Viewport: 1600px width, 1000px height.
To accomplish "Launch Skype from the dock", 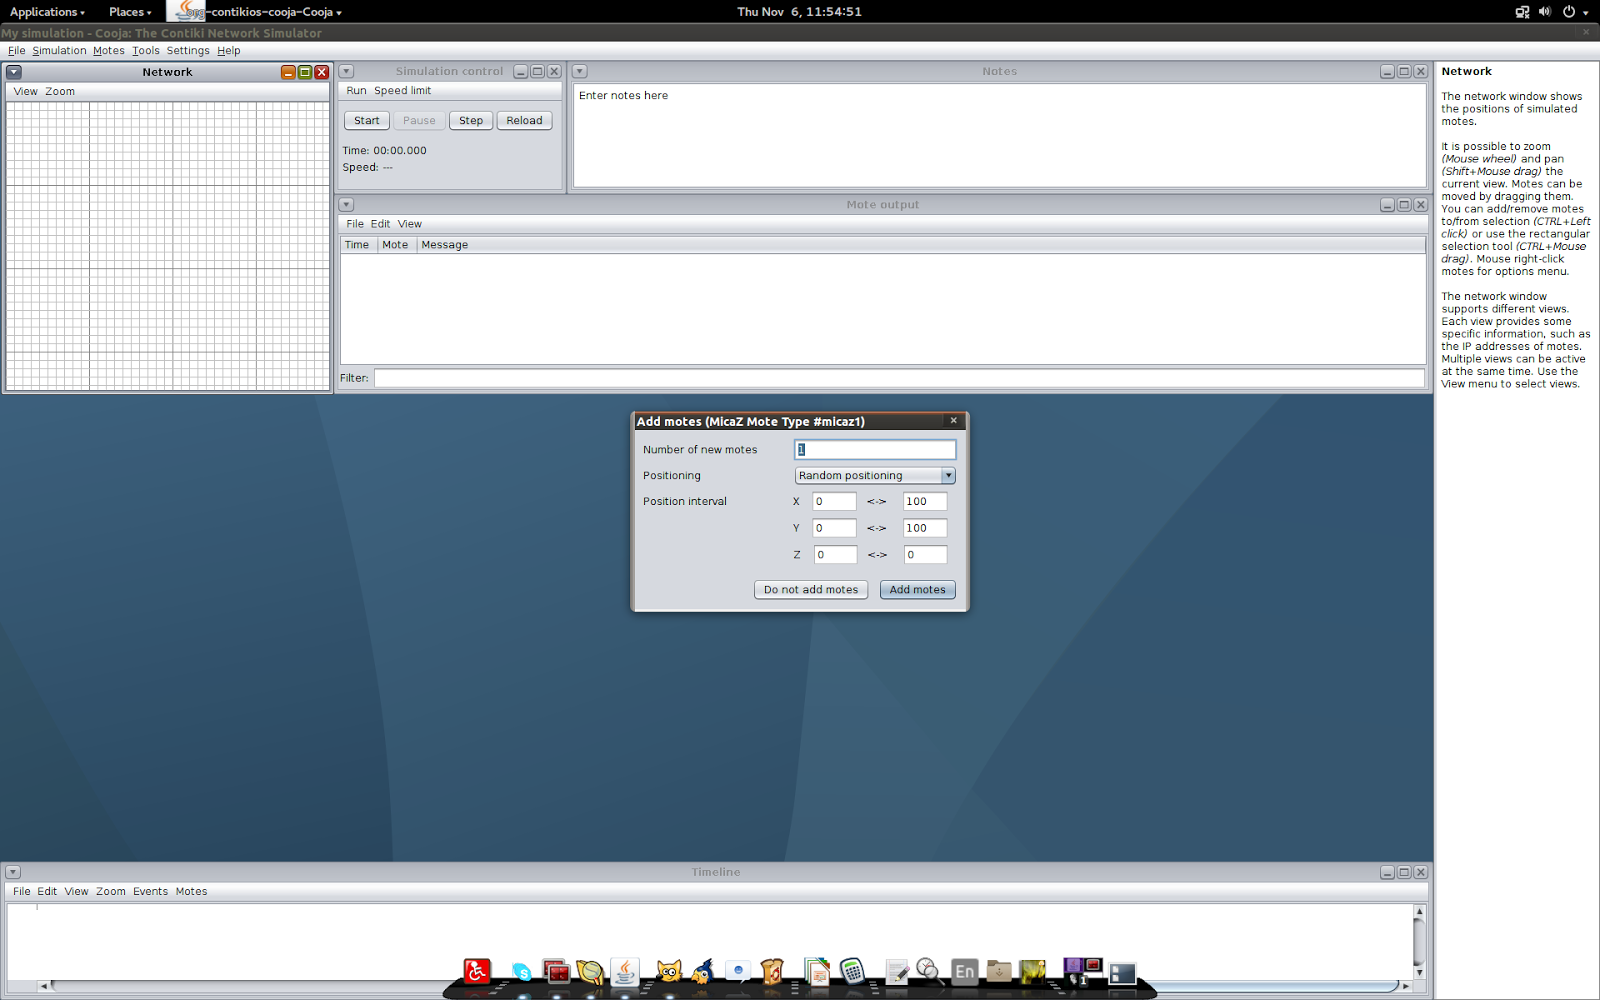I will 521,972.
